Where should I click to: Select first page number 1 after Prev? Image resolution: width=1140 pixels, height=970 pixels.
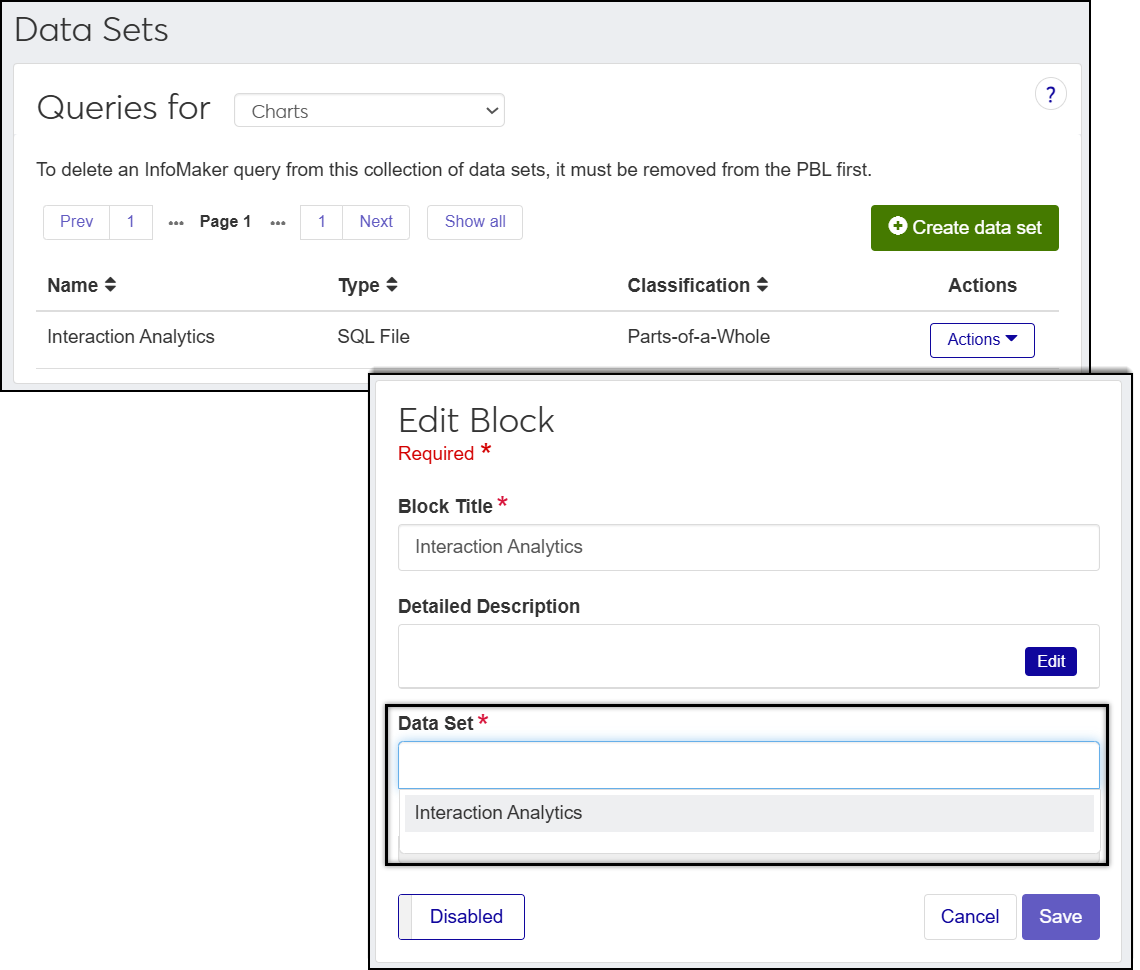[131, 222]
